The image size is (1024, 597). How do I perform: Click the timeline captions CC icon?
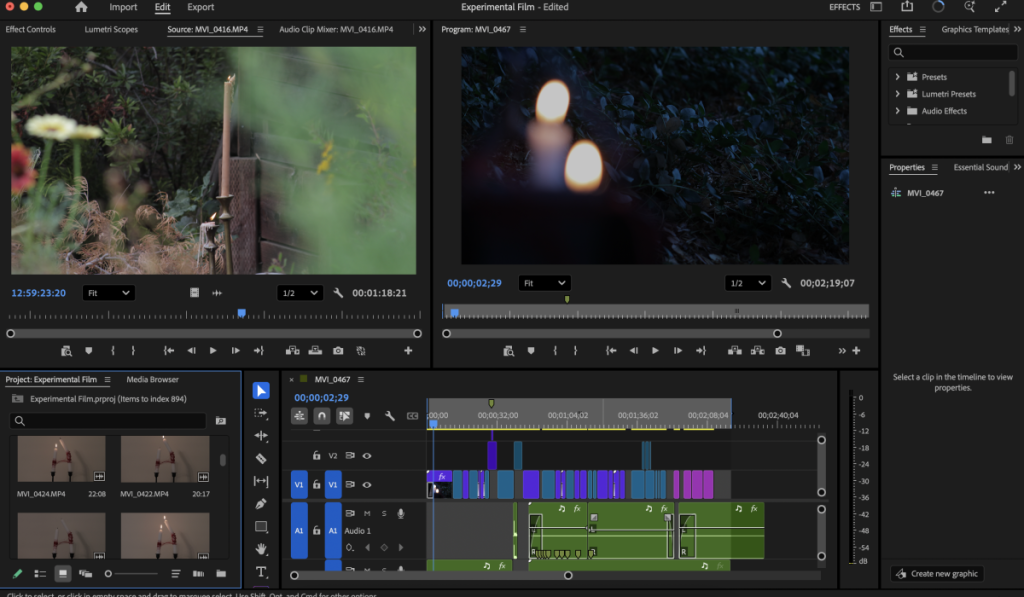(x=412, y=415)
